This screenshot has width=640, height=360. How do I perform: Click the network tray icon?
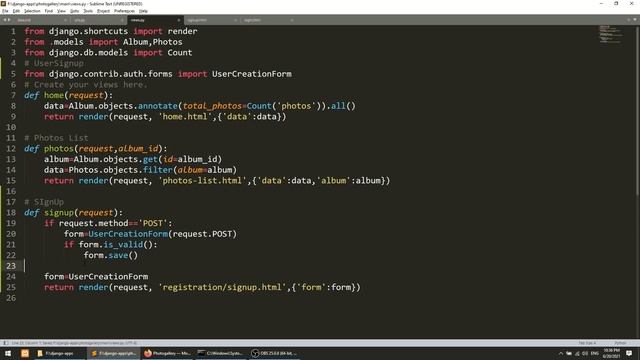[x=577, y=353]
